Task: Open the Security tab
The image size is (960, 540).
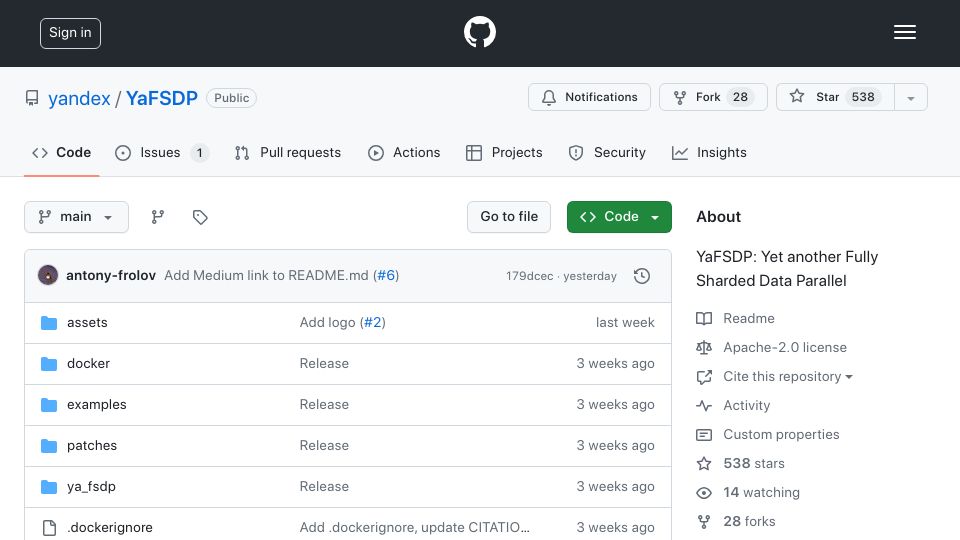Action: tap(607, 152)
